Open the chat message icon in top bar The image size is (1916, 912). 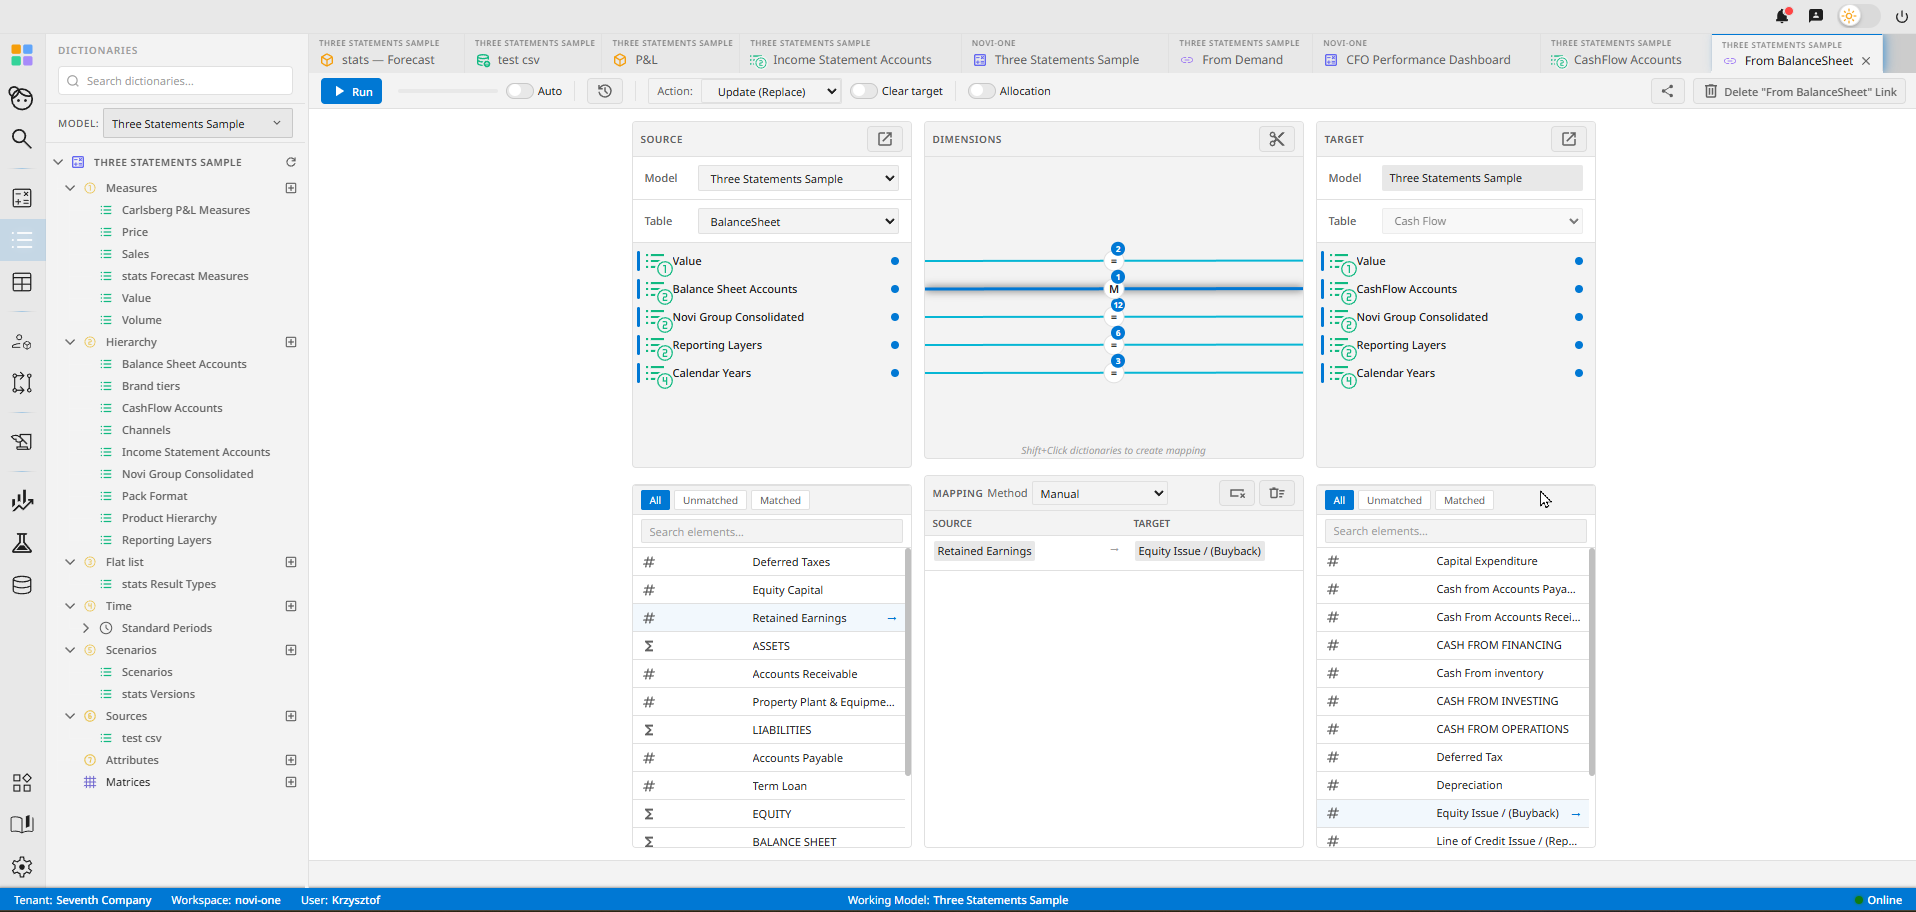[x=1816, y=16]
